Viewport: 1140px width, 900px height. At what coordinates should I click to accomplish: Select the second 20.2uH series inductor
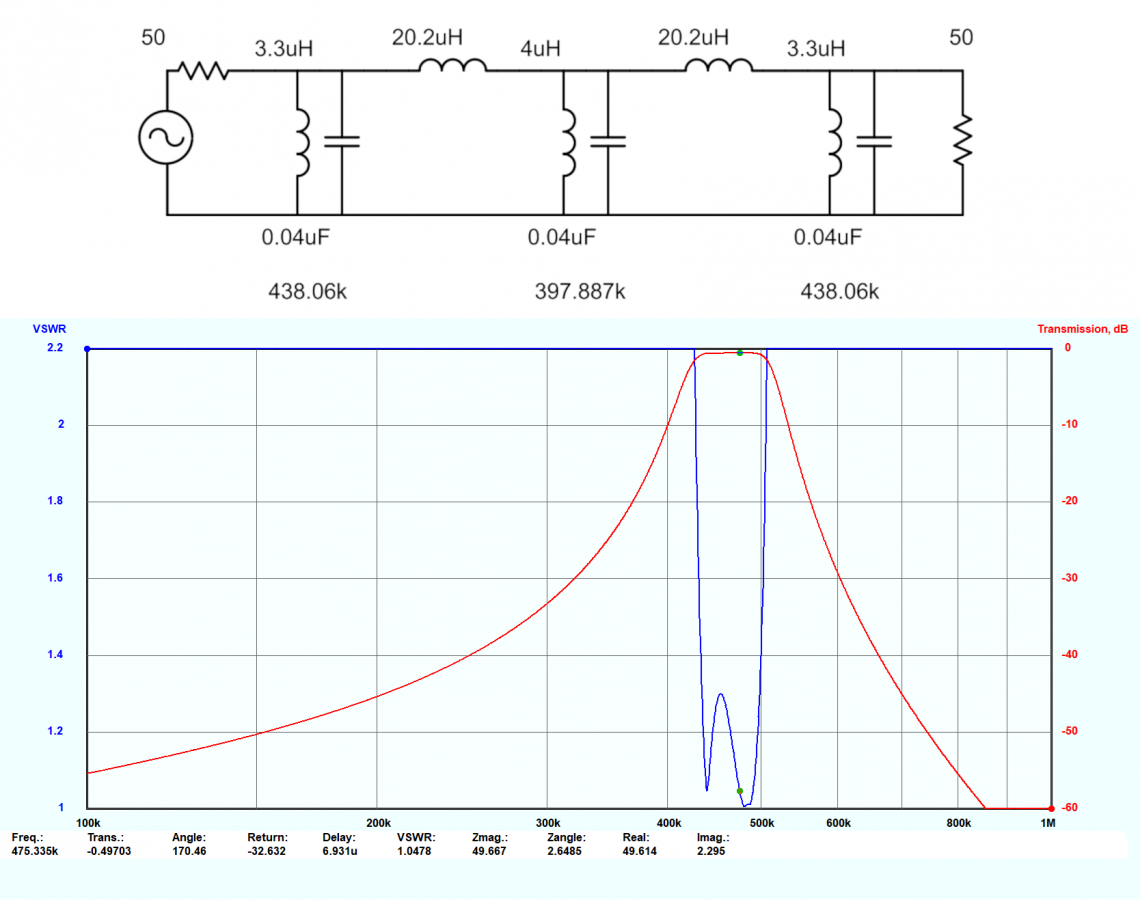point(718,67)
